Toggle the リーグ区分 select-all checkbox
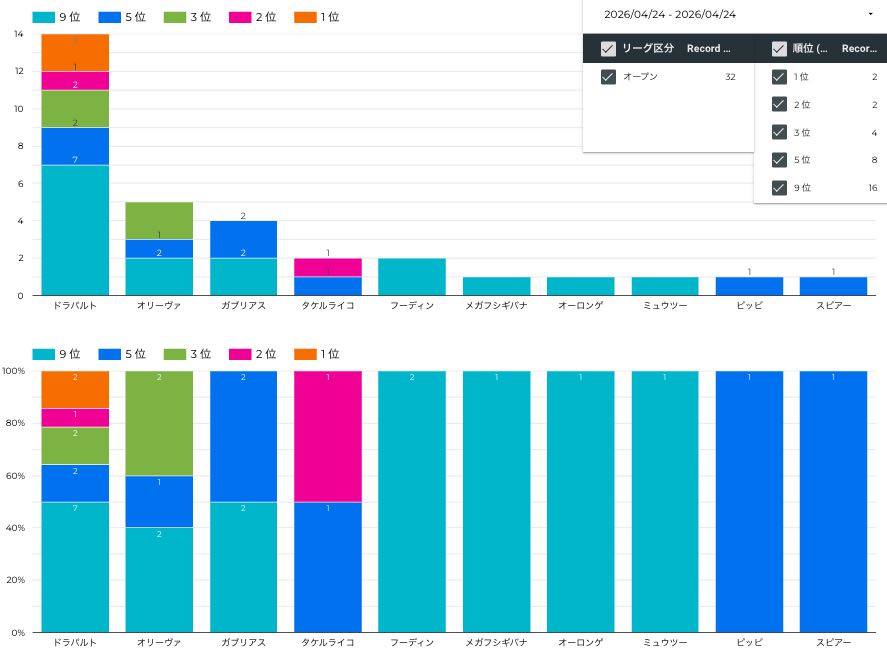Viewport: 887px width, 655px height. pos(608,48)
